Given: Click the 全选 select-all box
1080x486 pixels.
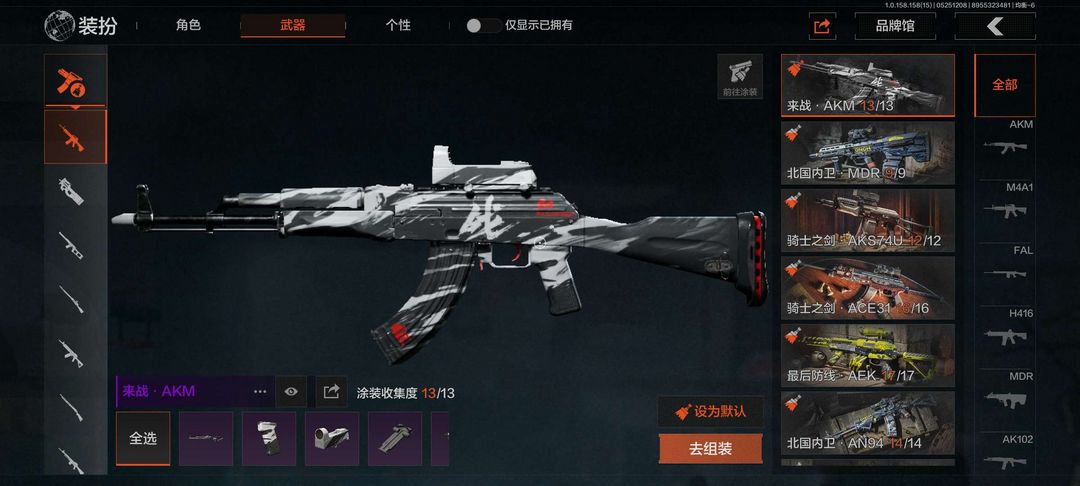Looking at the screenshot, I should [x=143, y=439].
